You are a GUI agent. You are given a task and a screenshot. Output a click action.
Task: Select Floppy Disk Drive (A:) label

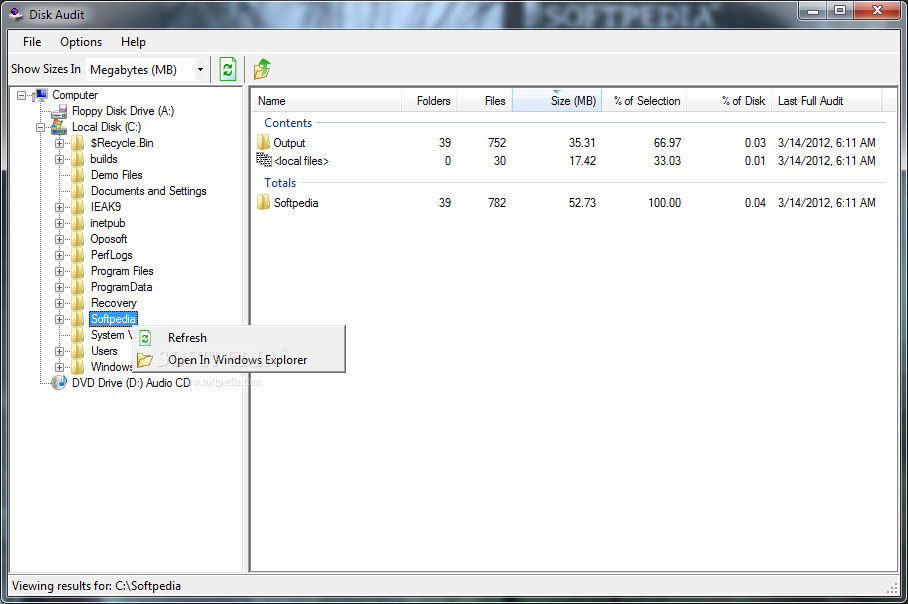click(x=123, y=111)
